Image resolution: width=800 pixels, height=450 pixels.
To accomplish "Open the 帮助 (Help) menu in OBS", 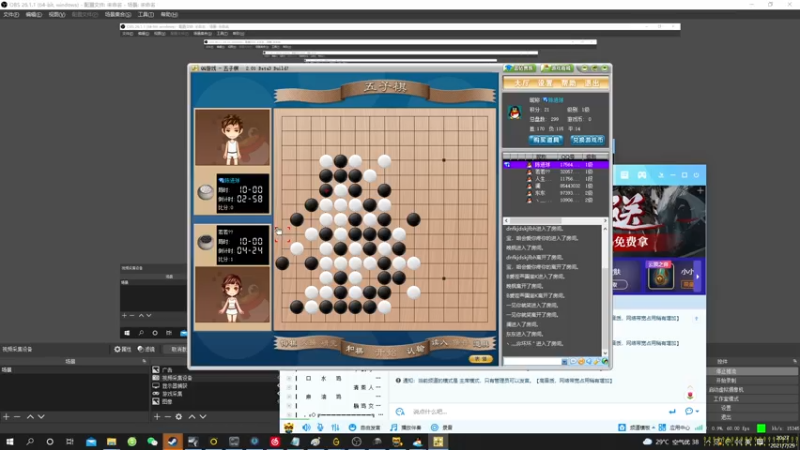I will tap(169, 14).
